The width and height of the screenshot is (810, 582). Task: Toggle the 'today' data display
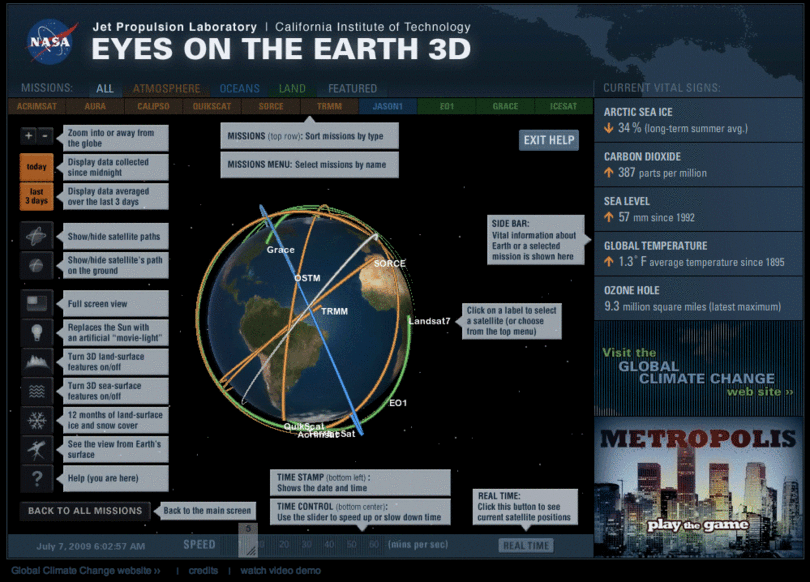[36, 167]
